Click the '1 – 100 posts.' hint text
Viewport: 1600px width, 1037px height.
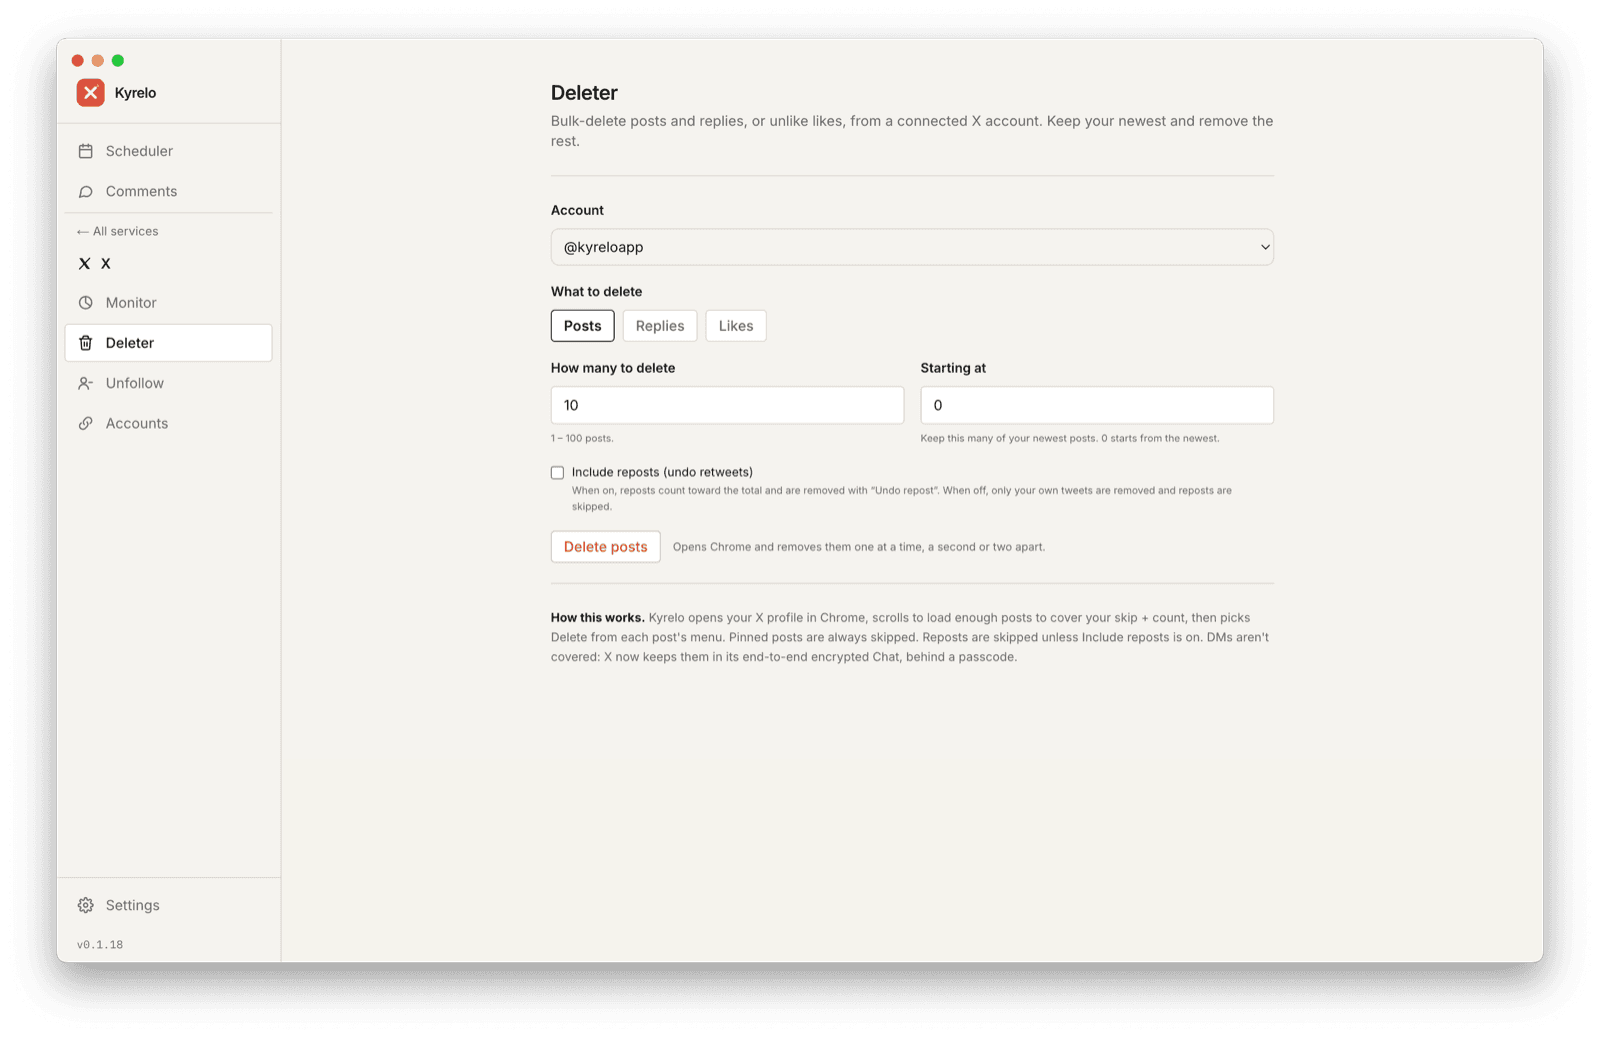pos(582,438)
